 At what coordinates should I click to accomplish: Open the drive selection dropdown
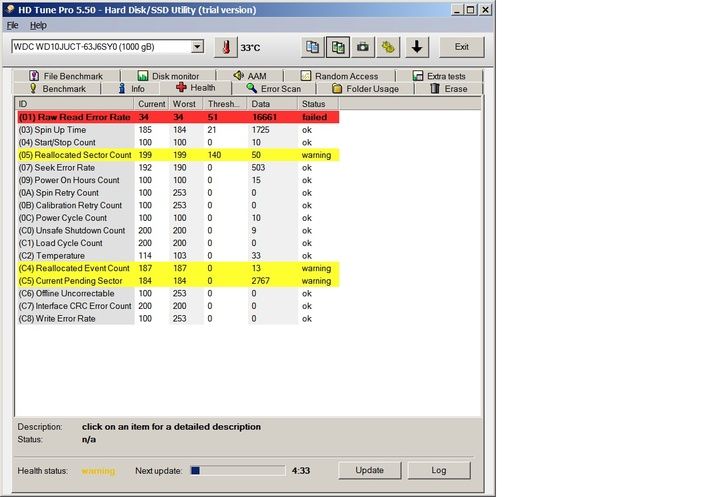(196, 47)
